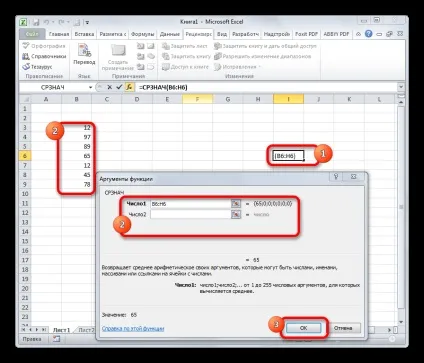This screenshot has width=424, height=363.
Task: Click Разрешить изменение диапазонов
Action: (x=263, y=56)
